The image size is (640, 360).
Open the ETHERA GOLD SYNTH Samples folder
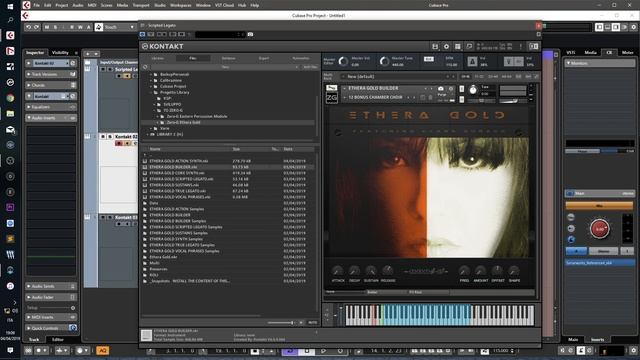(x=176, y=239)
